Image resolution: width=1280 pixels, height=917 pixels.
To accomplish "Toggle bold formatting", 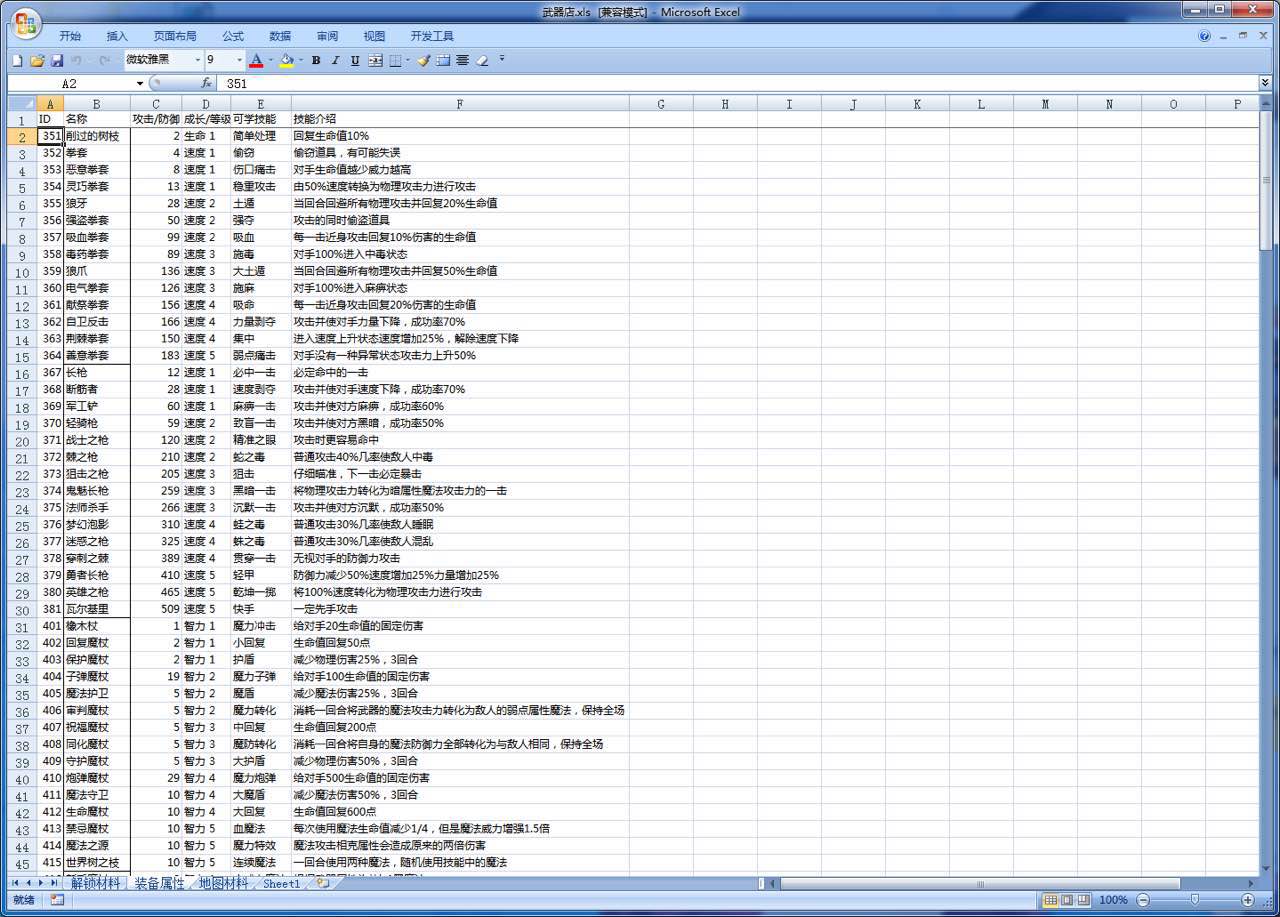I will coord(316,61).
